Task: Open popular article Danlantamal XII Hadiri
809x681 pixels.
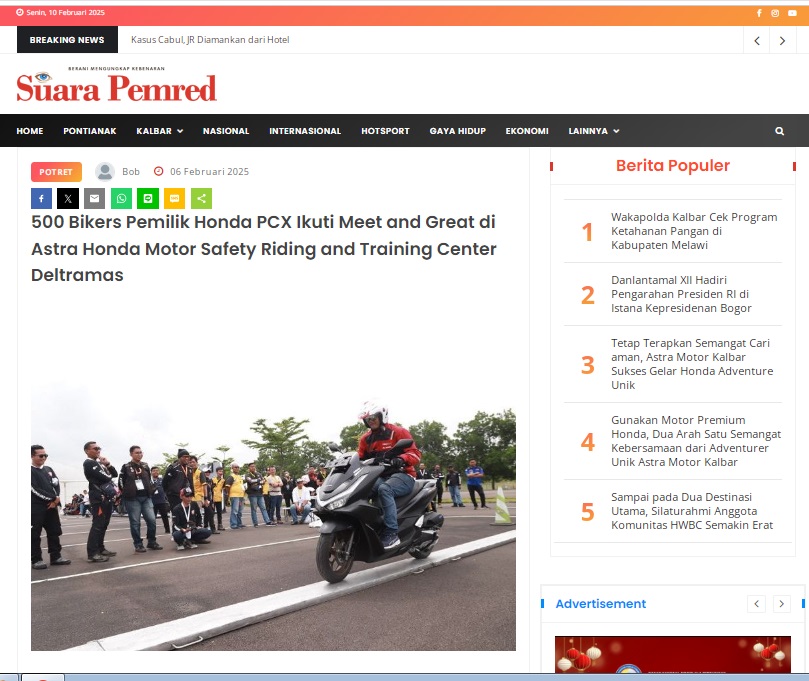Action: coord(681,294)
